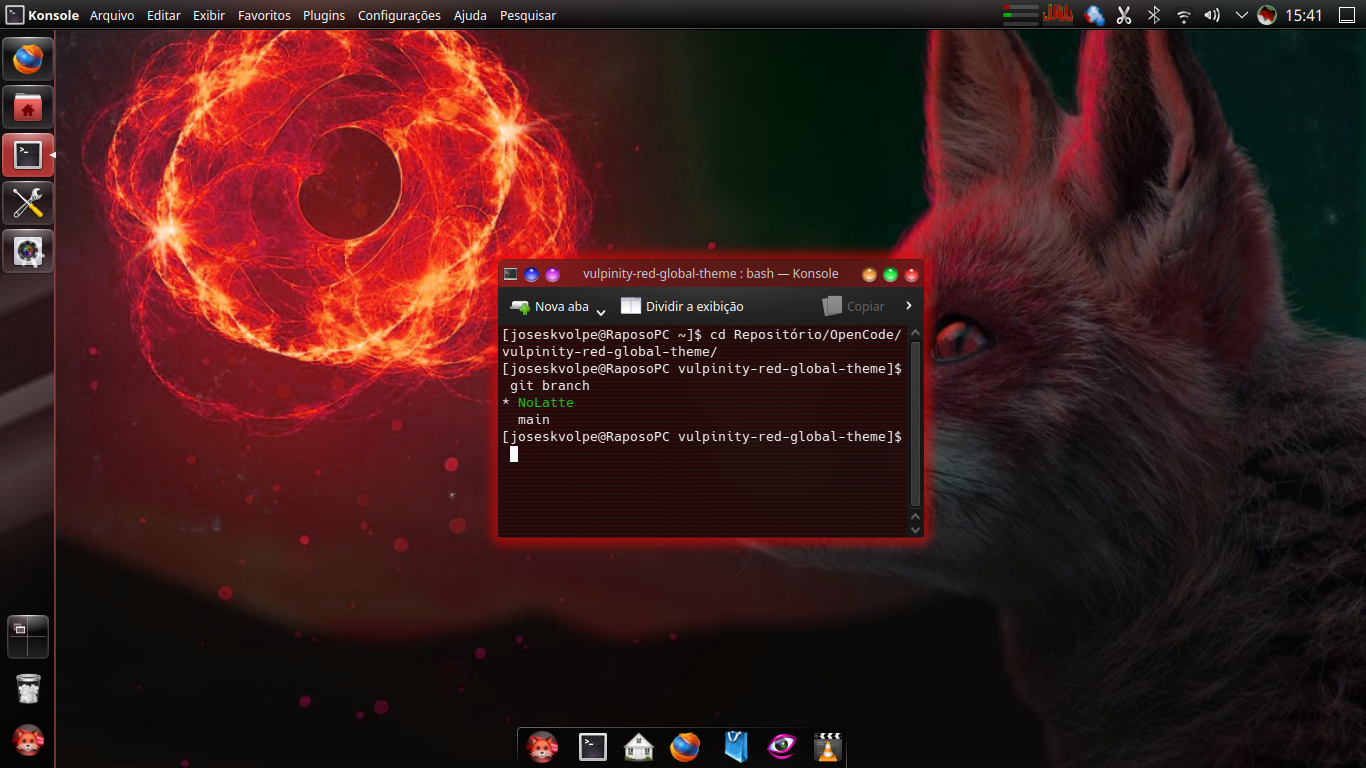
Task: Click the Konsole window title text
Action: pyautogui.click(x=711, y=274)
